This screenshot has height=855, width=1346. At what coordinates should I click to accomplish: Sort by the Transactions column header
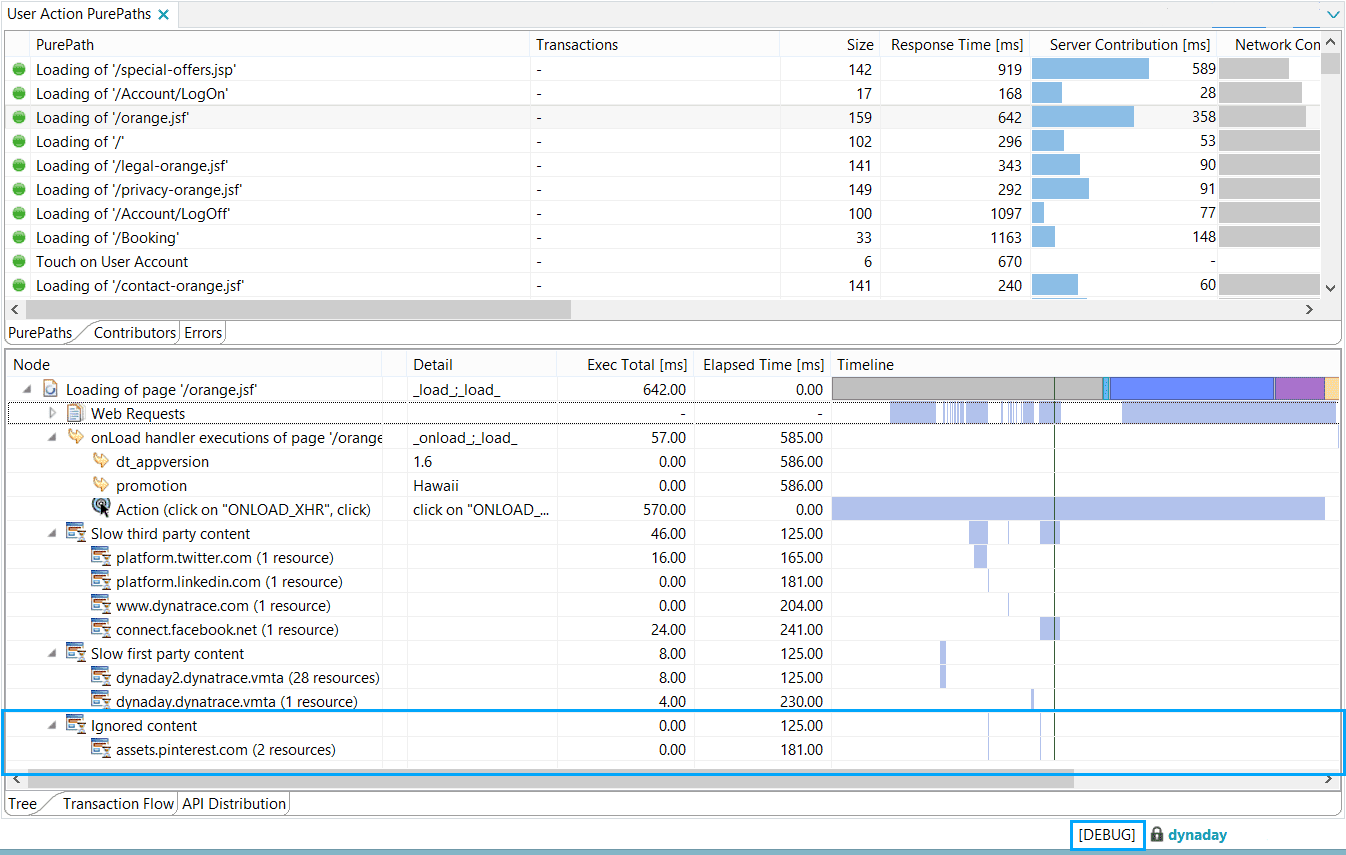577,45
